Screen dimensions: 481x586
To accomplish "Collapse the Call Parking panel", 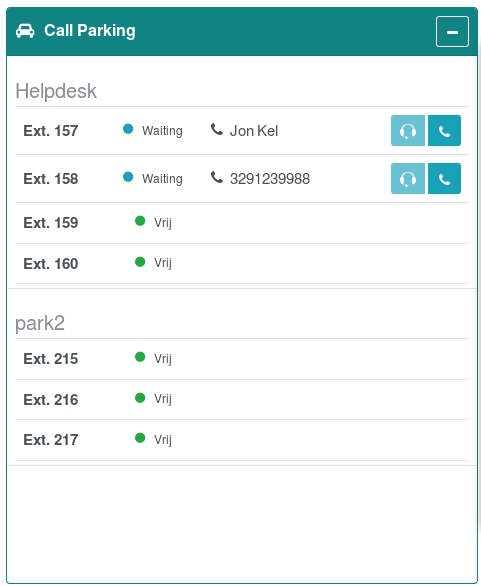I will point(452,31).
